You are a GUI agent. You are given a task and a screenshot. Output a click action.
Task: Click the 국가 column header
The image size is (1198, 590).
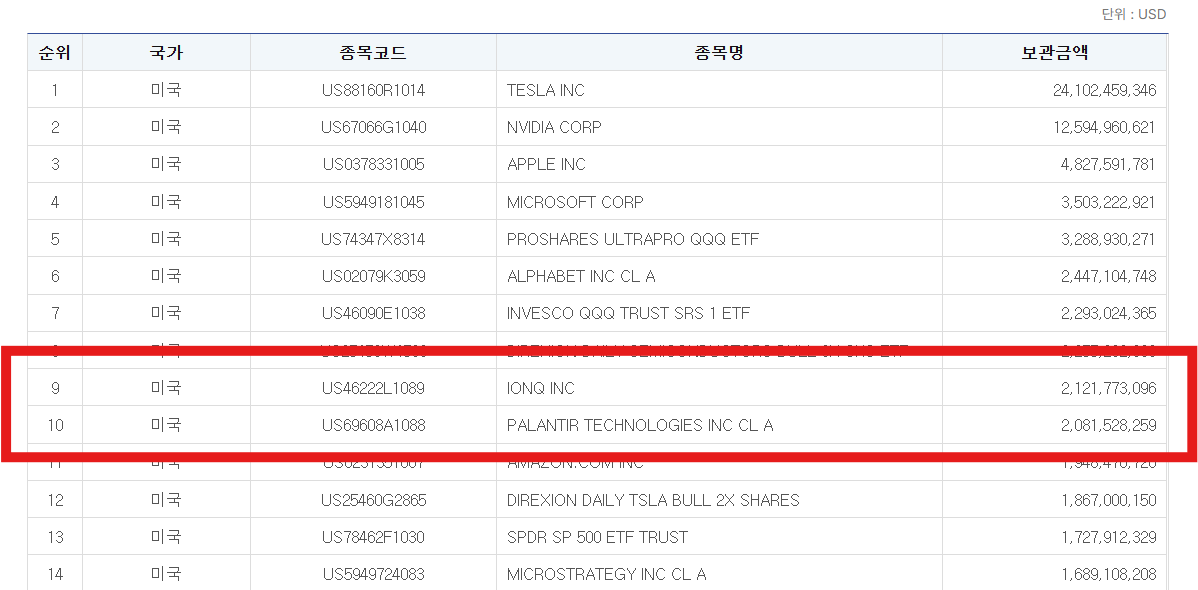click(x=166, y=53)
